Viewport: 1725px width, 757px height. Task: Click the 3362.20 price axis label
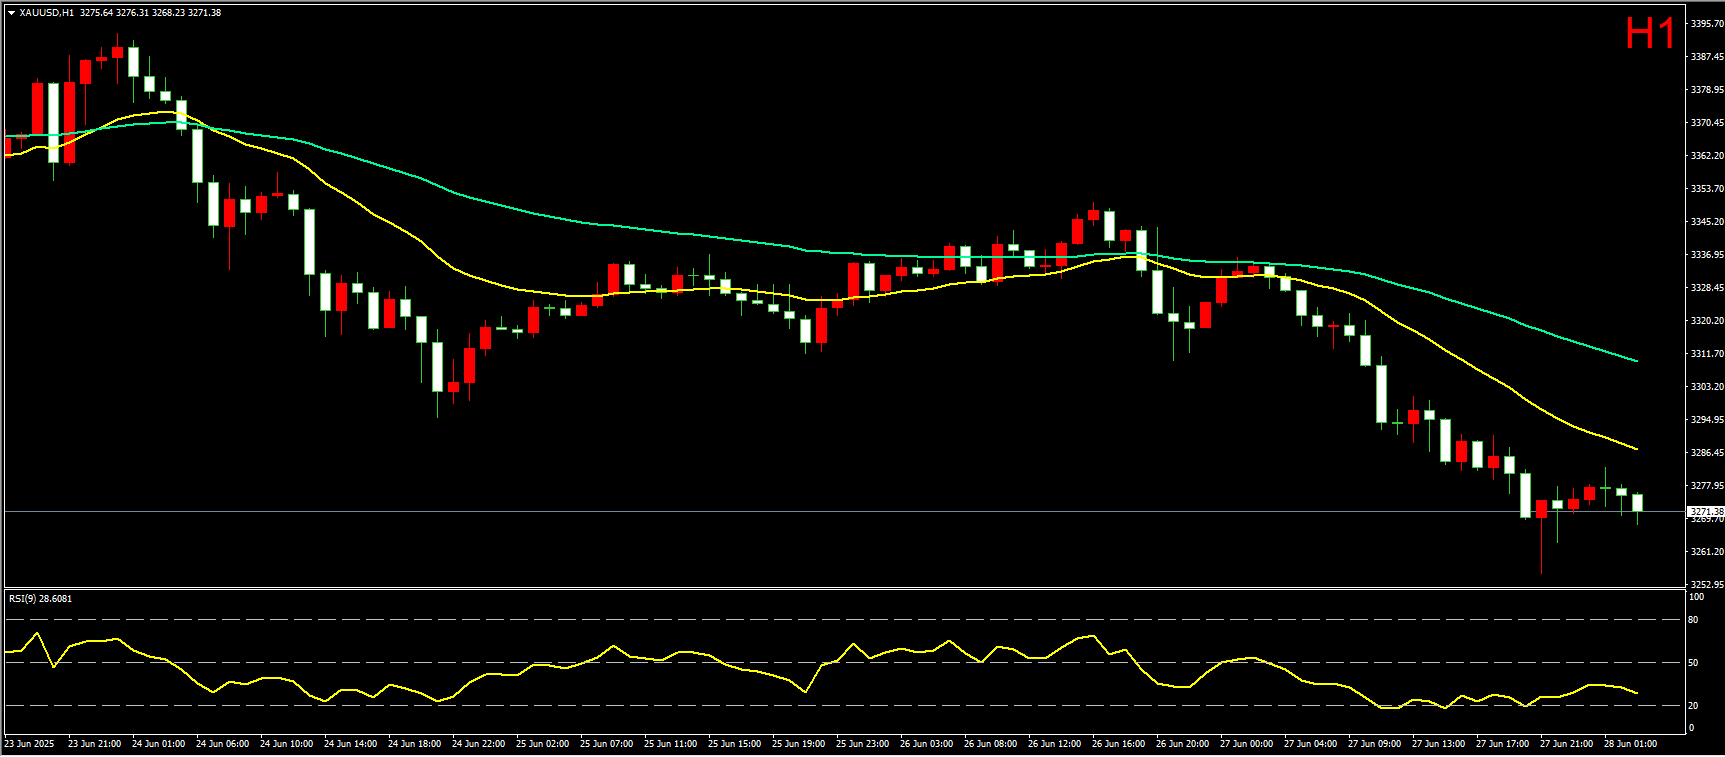(1707, 155)
